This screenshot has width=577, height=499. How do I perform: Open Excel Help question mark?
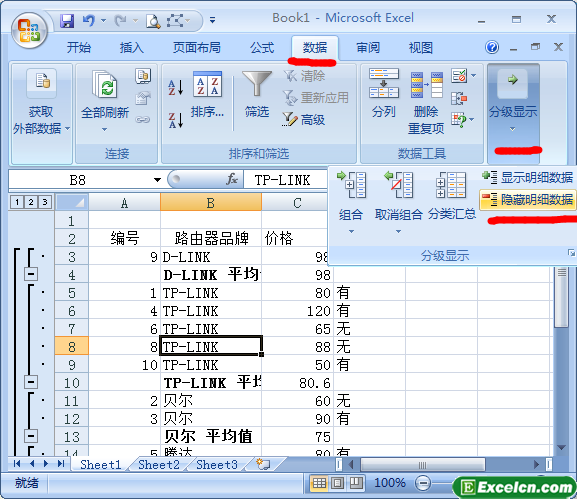pyautogui.click(x=492, y=47)
